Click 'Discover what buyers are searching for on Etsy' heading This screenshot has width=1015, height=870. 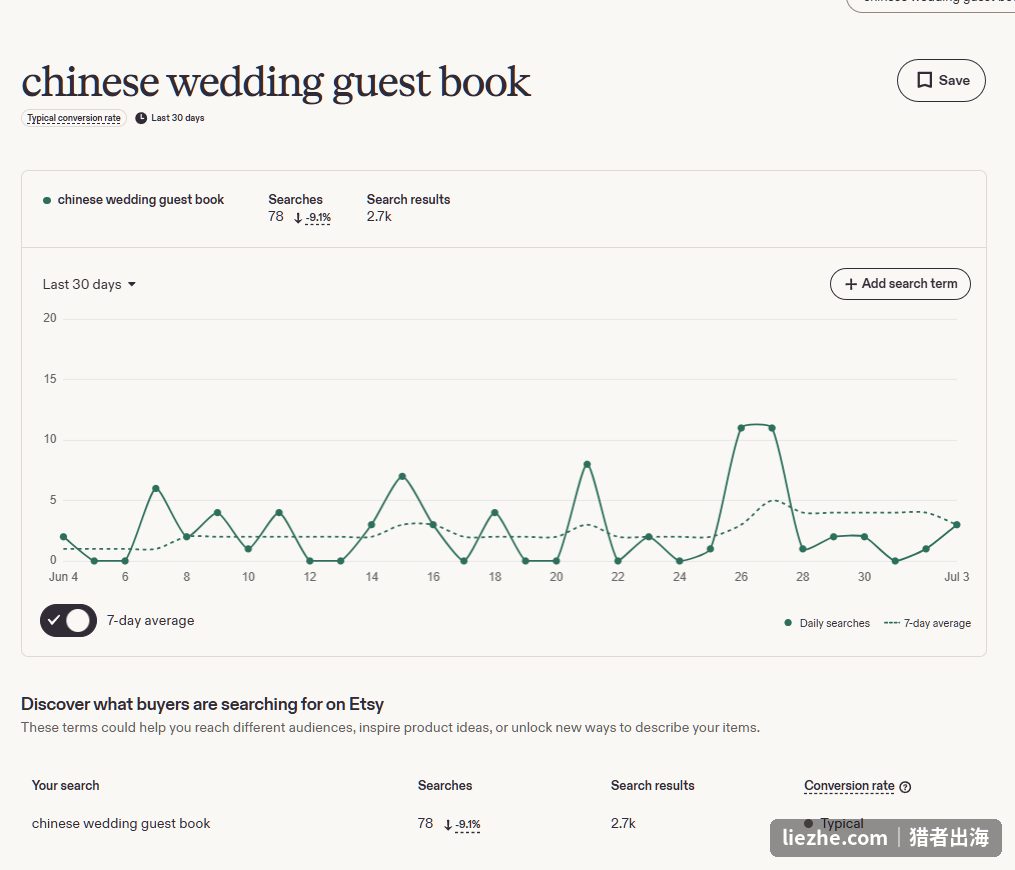coord(202,704)
